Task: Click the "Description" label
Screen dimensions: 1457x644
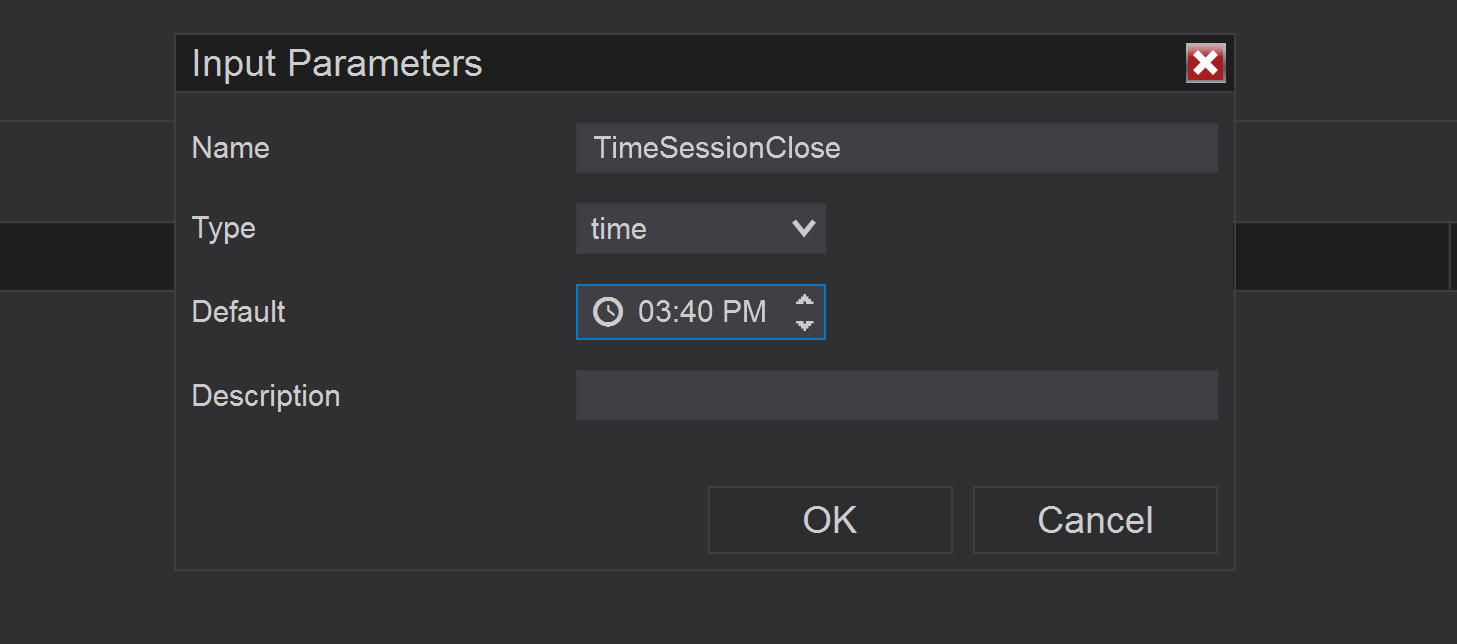Action: 266,396
